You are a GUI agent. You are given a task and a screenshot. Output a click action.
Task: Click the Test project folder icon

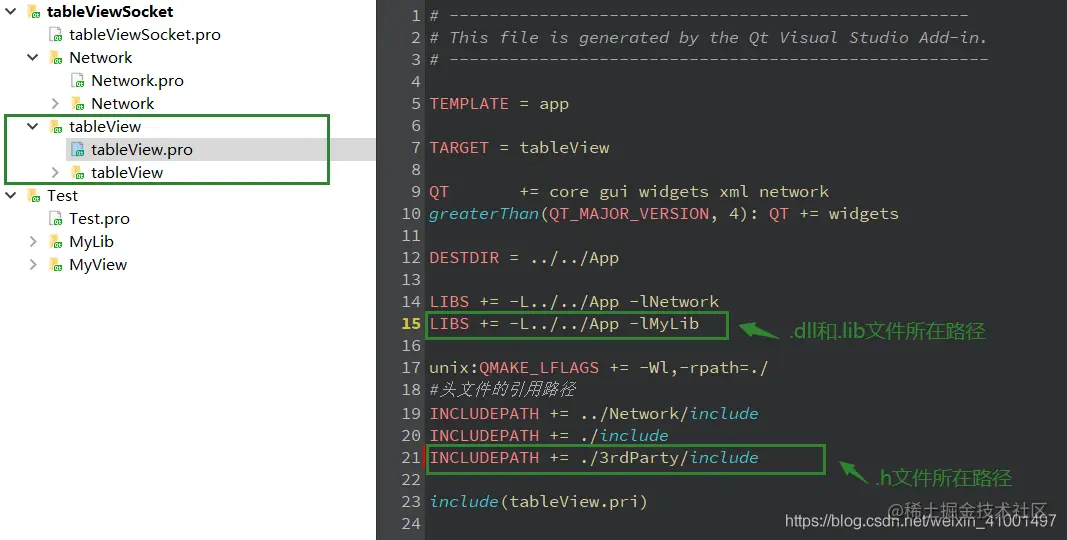coord(34,196)
